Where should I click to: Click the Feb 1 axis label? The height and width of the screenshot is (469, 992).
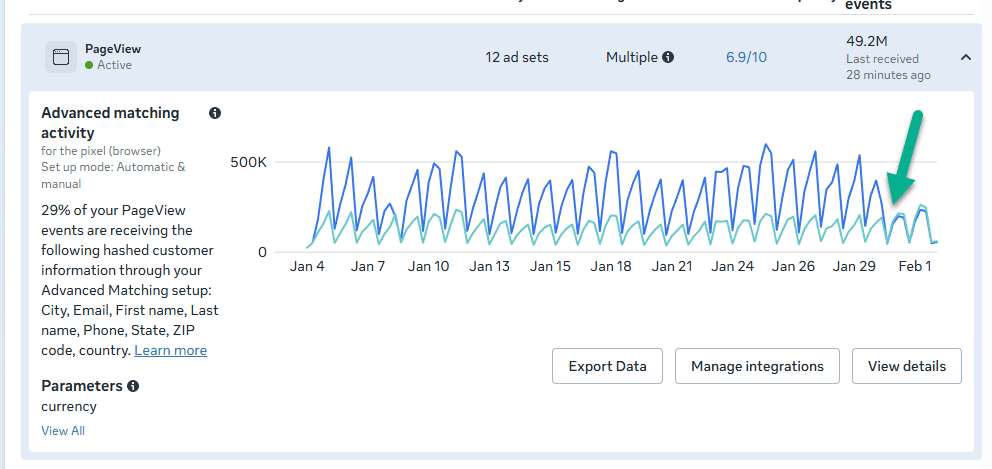pyautogui.click(x=915, y=266)
